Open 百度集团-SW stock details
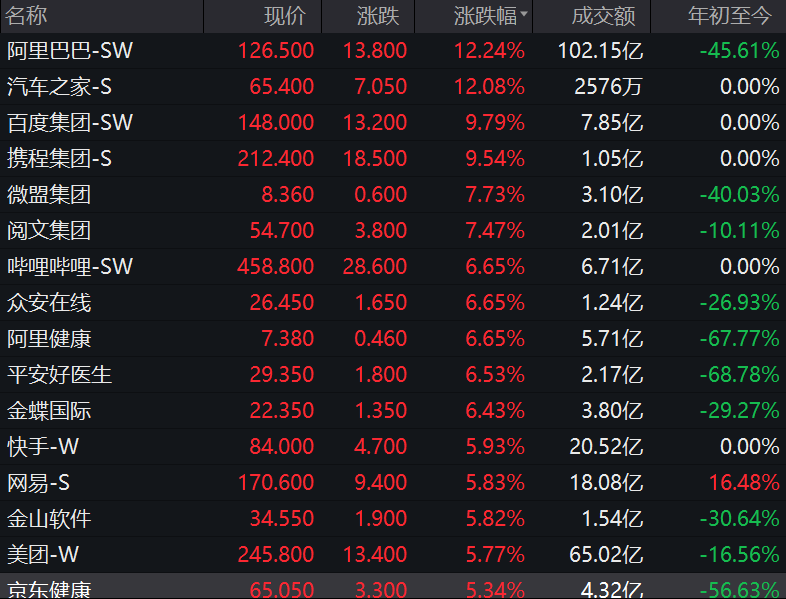 coord(393,123)
